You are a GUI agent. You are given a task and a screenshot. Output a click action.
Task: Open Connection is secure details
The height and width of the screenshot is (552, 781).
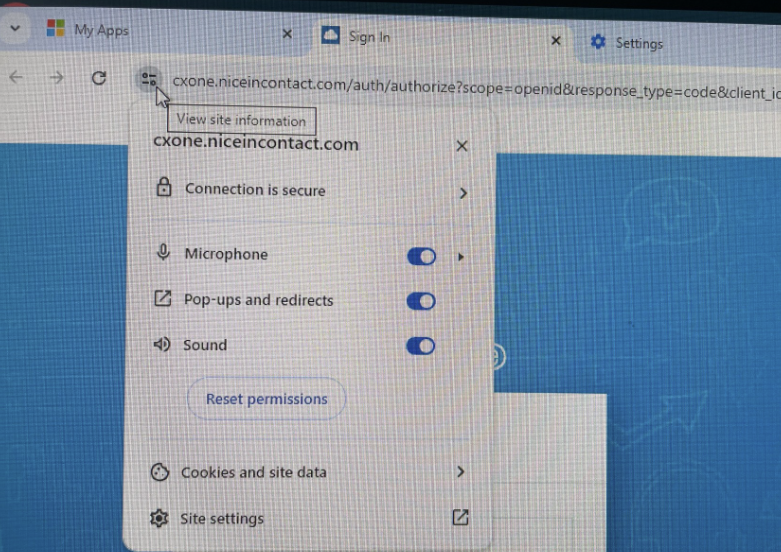tap(311, 191)
